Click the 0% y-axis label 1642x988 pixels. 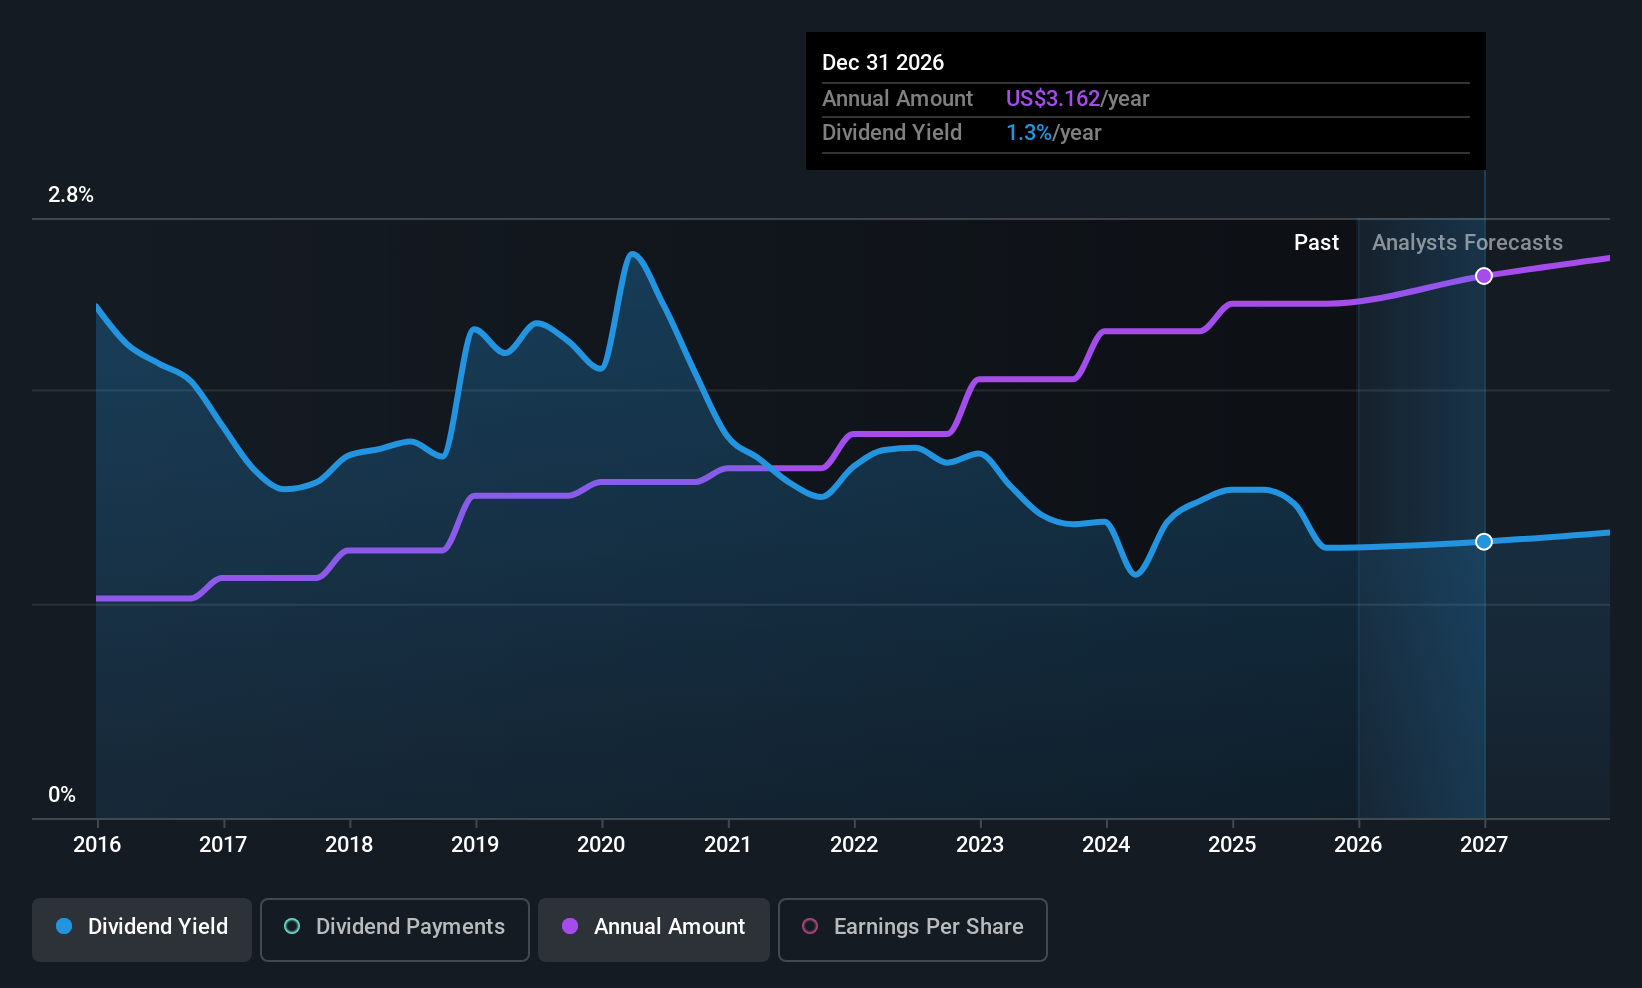(x=62, y=795)
